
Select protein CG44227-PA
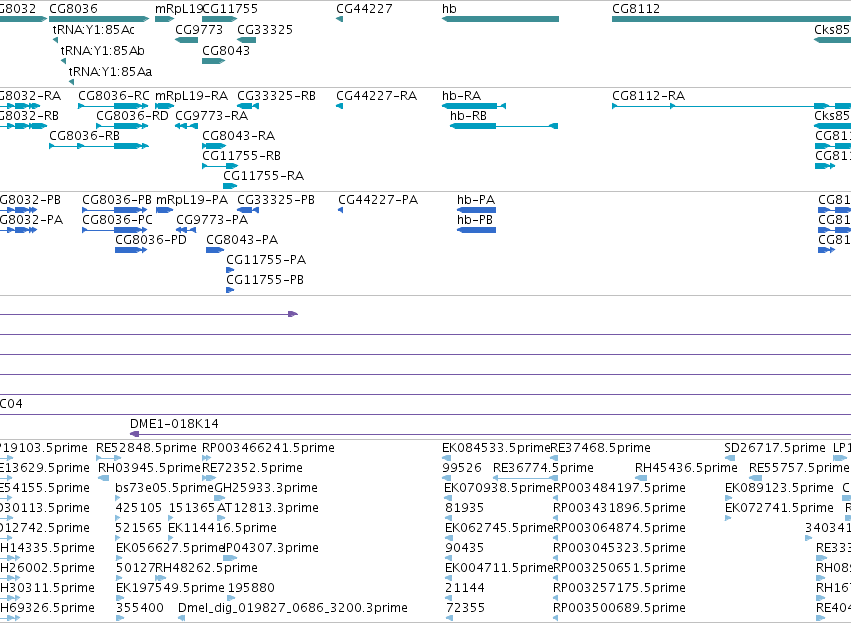click(x=378, y=200)
